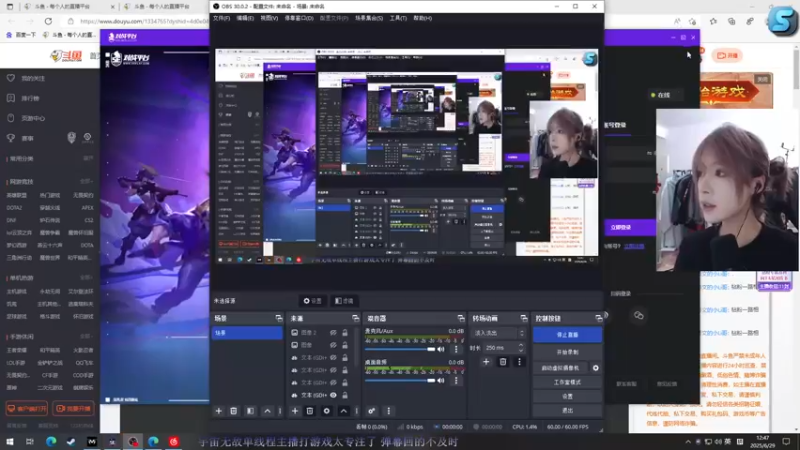This screenshot has height=450, width=800.
Task: Open the 场景集合(S) menu in OBS
Action: pos(369,18)
